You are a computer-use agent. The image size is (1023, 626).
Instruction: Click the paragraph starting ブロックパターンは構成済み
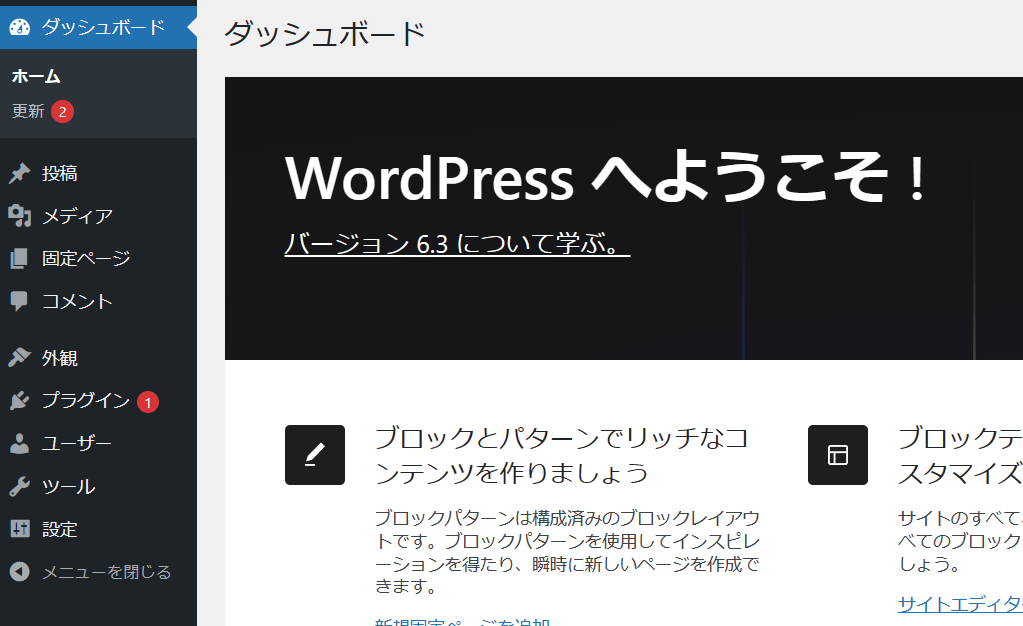(x=568, y=552)
